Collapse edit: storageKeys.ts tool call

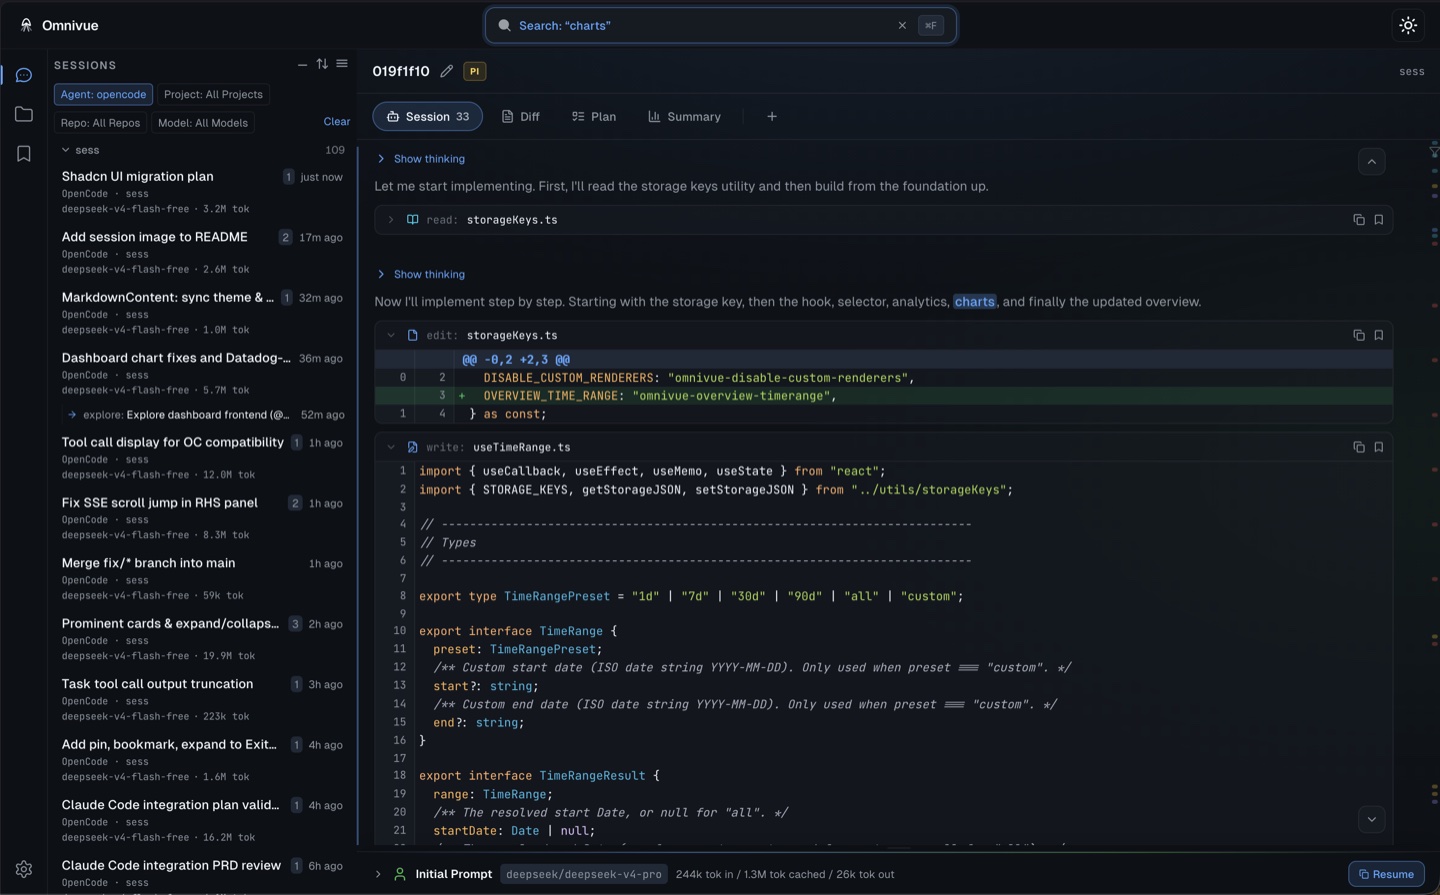391,335
